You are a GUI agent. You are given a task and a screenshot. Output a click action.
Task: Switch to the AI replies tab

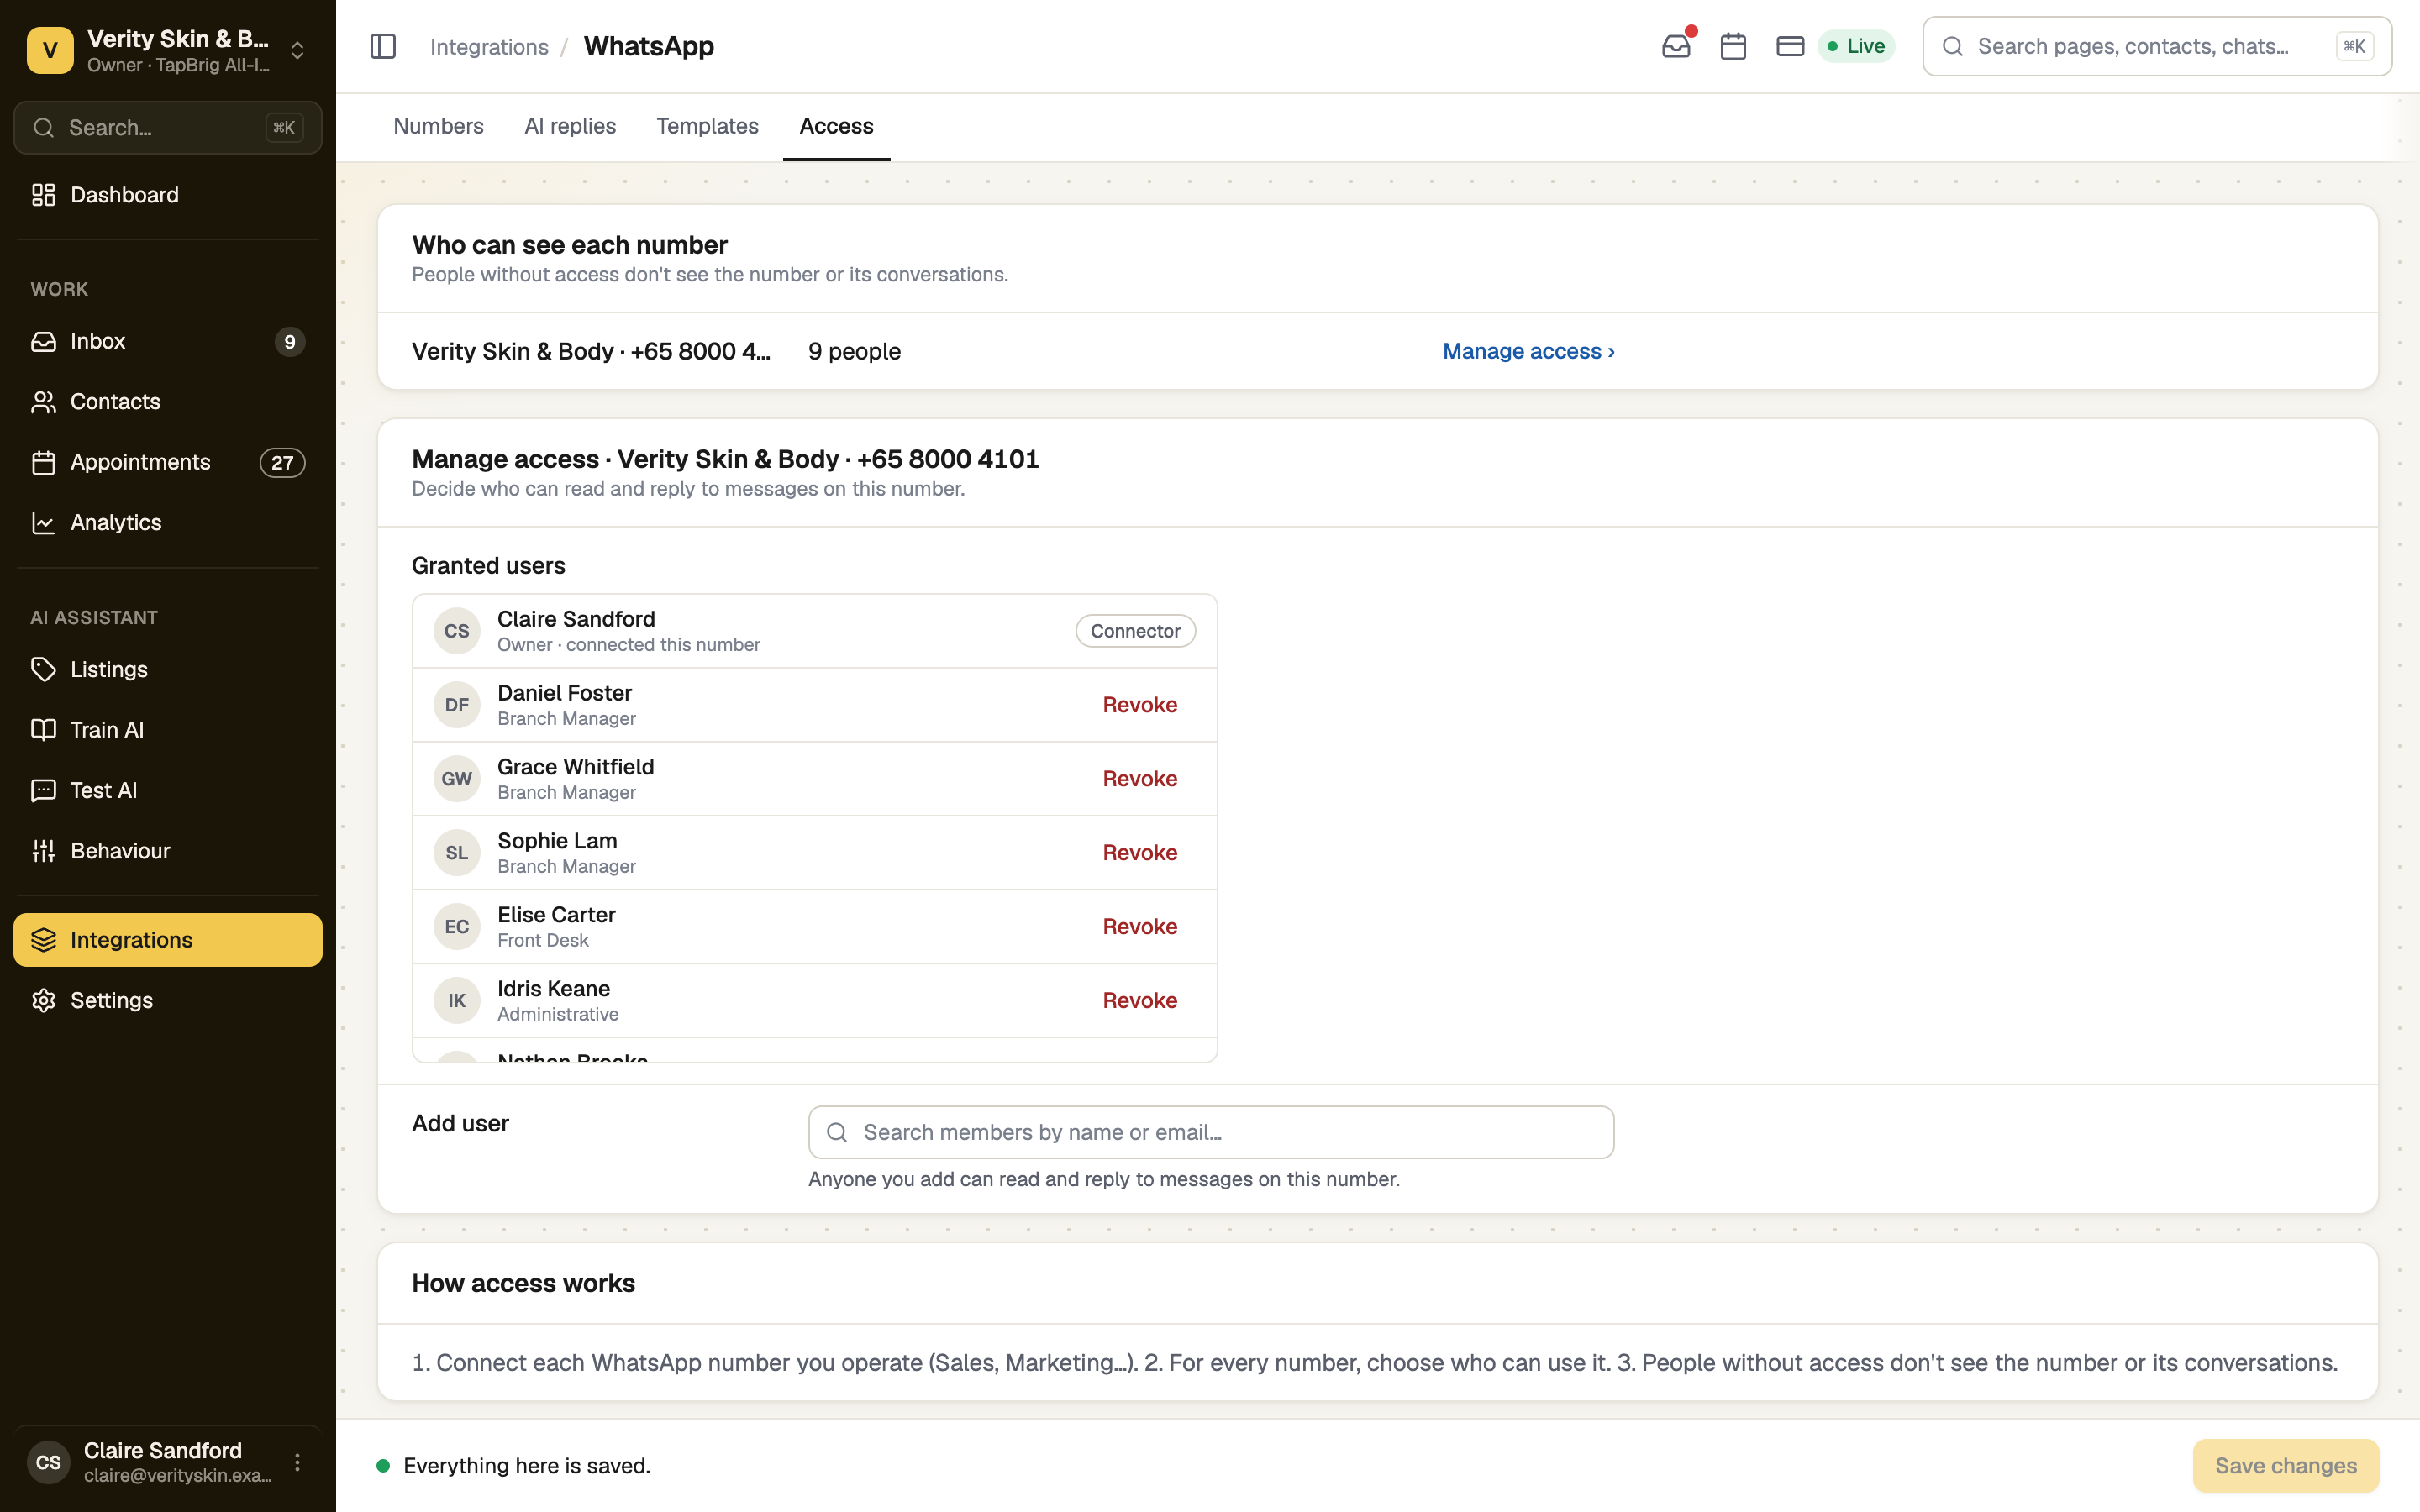click(570, 126)
